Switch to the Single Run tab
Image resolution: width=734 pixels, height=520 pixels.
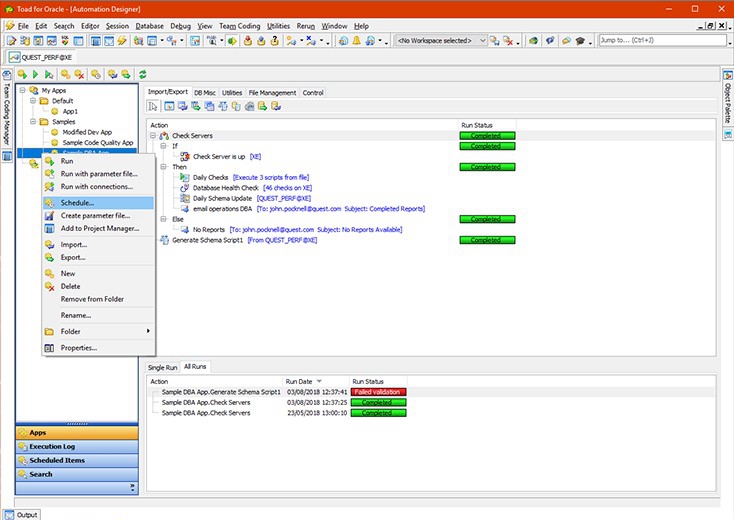coord(162,367)
